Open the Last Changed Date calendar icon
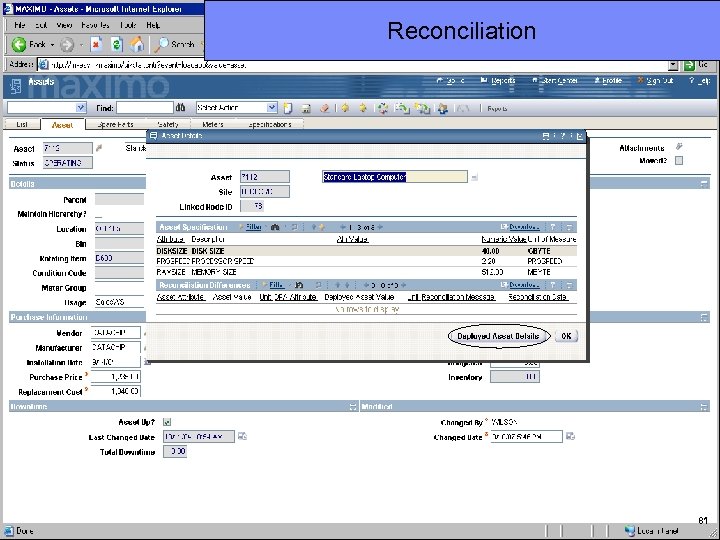 [x=242, y=436]
